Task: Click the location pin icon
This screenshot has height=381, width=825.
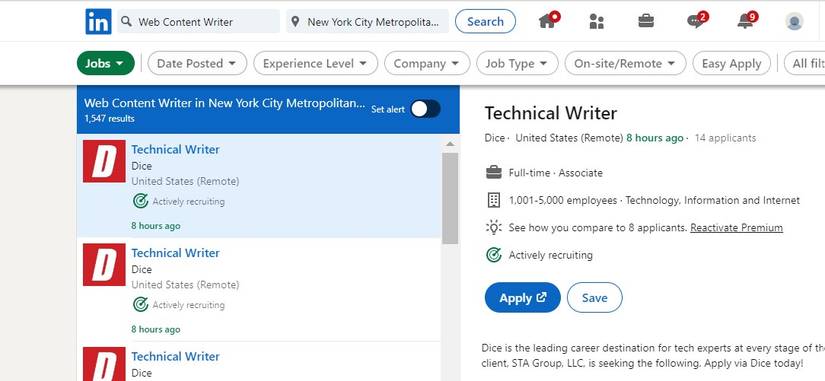Action: [x=295, y=22]
